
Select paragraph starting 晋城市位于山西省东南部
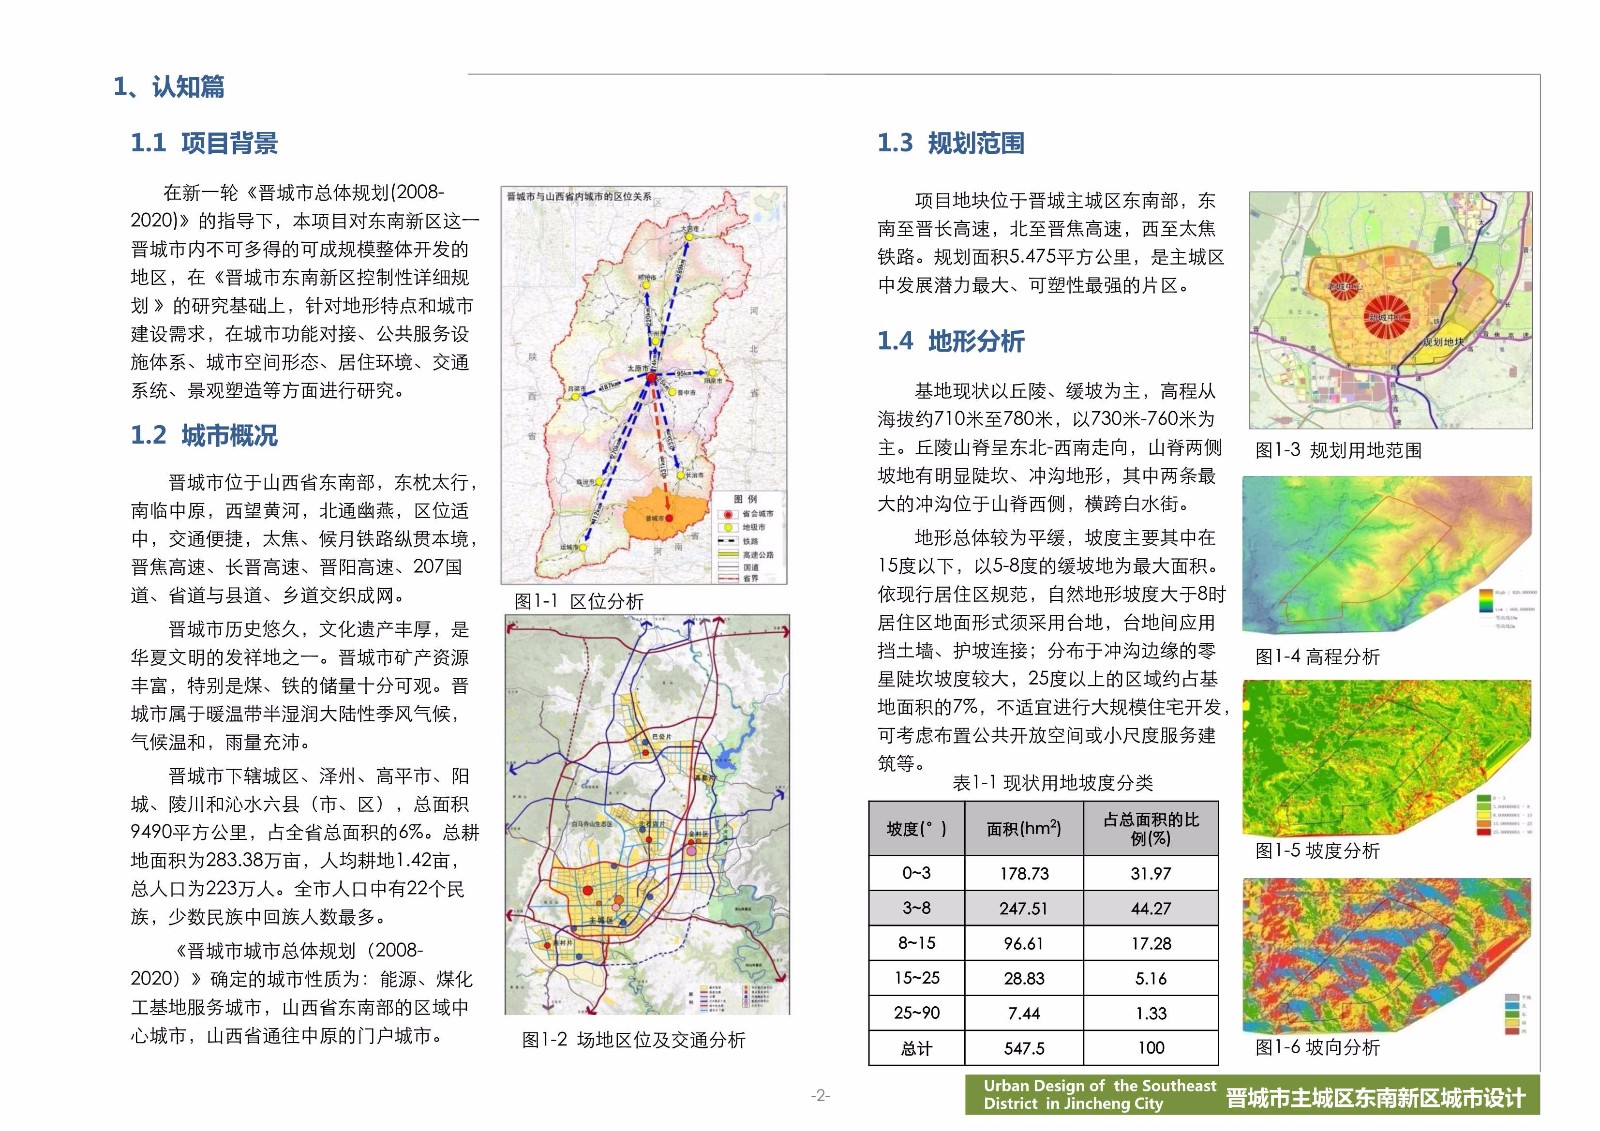point(305,539)
